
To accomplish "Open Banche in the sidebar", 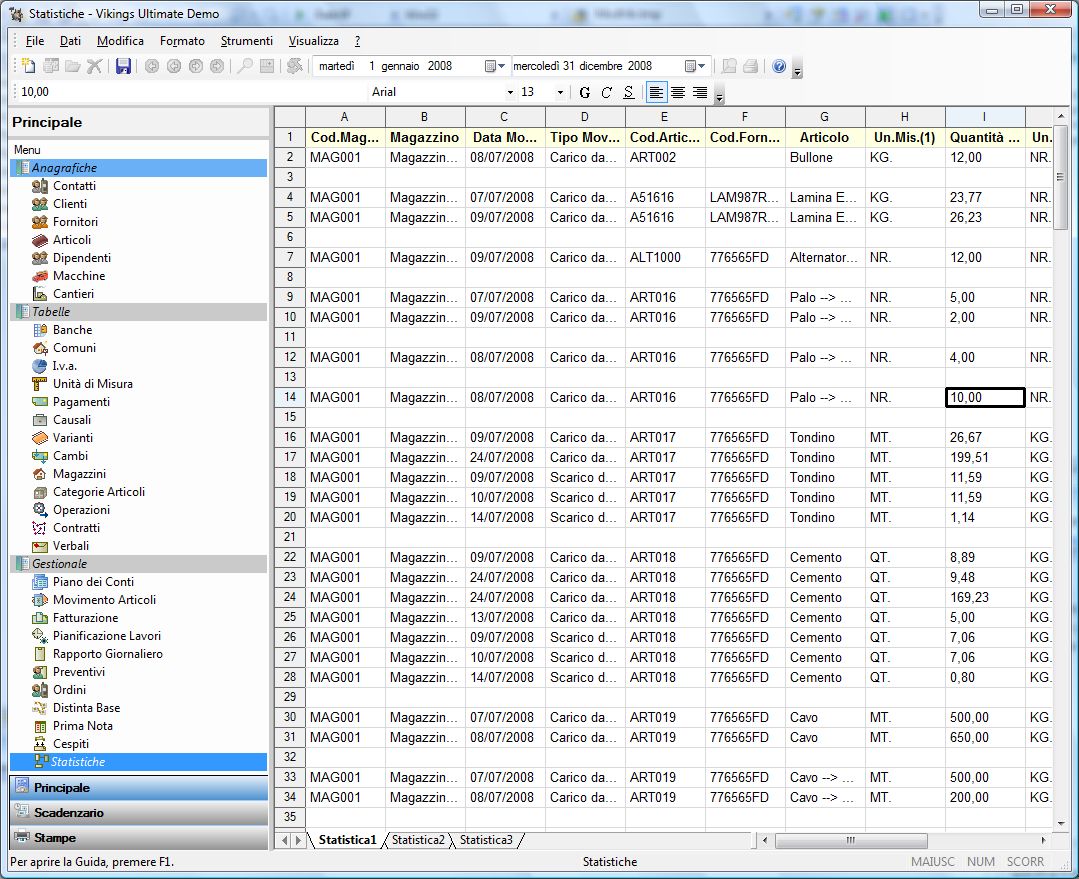I will [x=72, y=330].
